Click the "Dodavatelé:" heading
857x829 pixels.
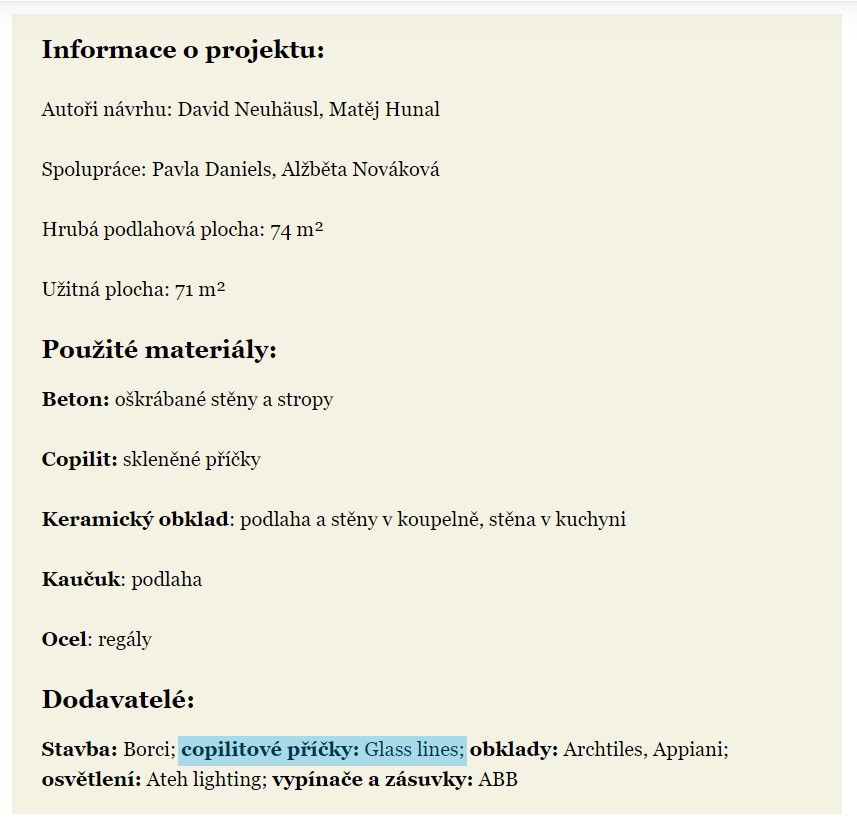pos(118,700)
